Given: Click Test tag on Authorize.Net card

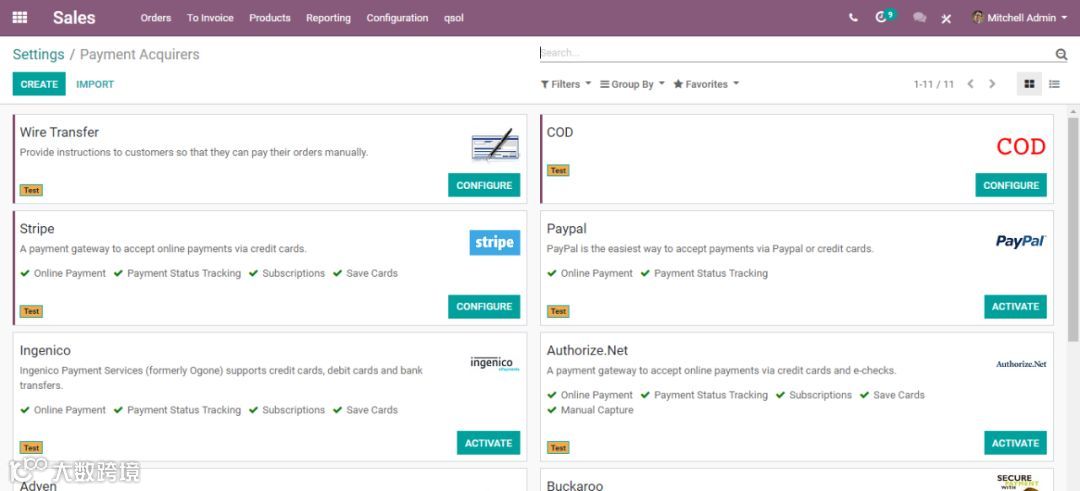Looking at the screenshot, I should (558, 448).
